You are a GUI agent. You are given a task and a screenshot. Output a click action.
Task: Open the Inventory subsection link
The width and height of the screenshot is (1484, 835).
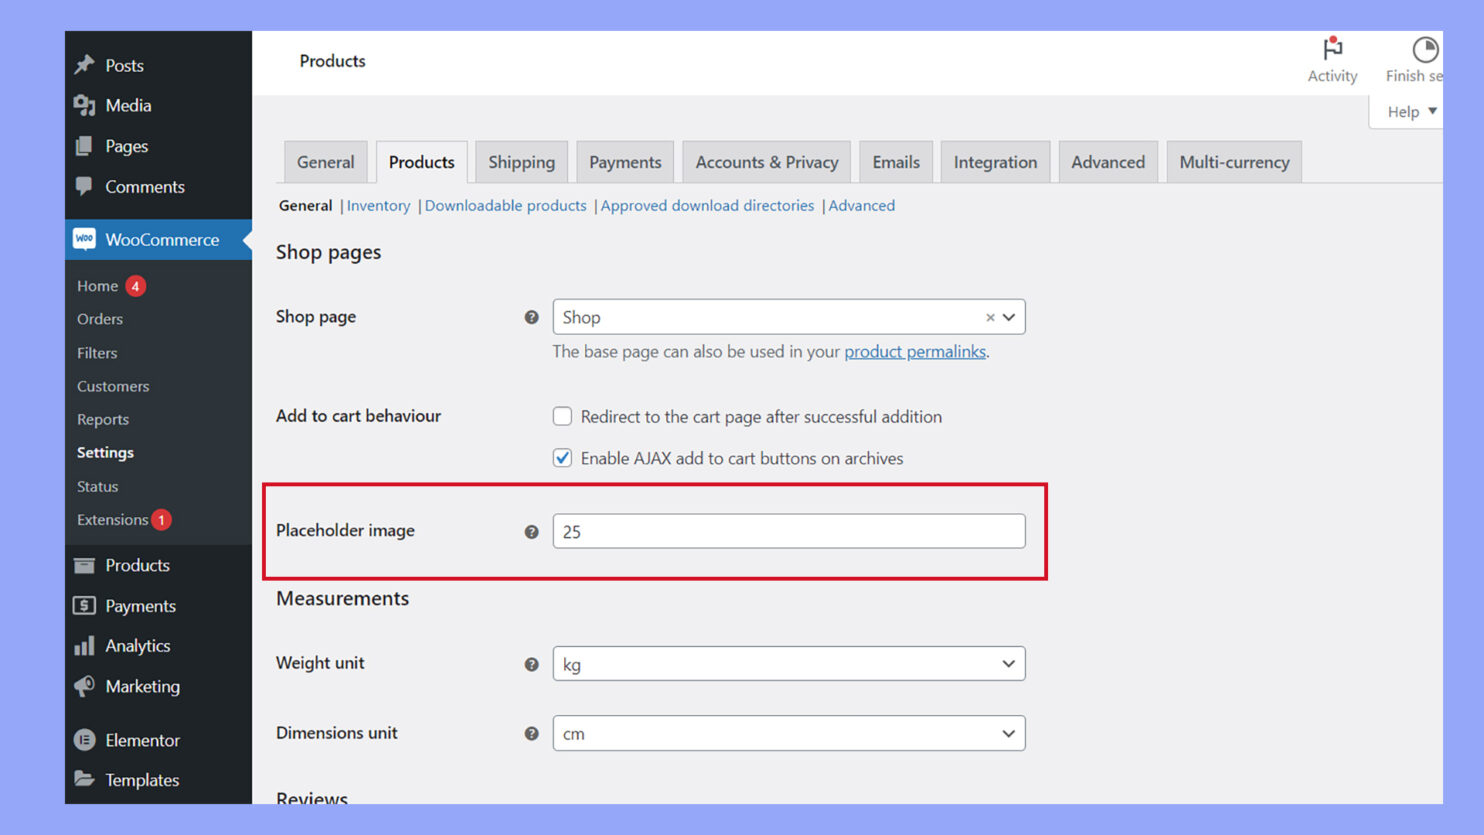click(378, 205)
